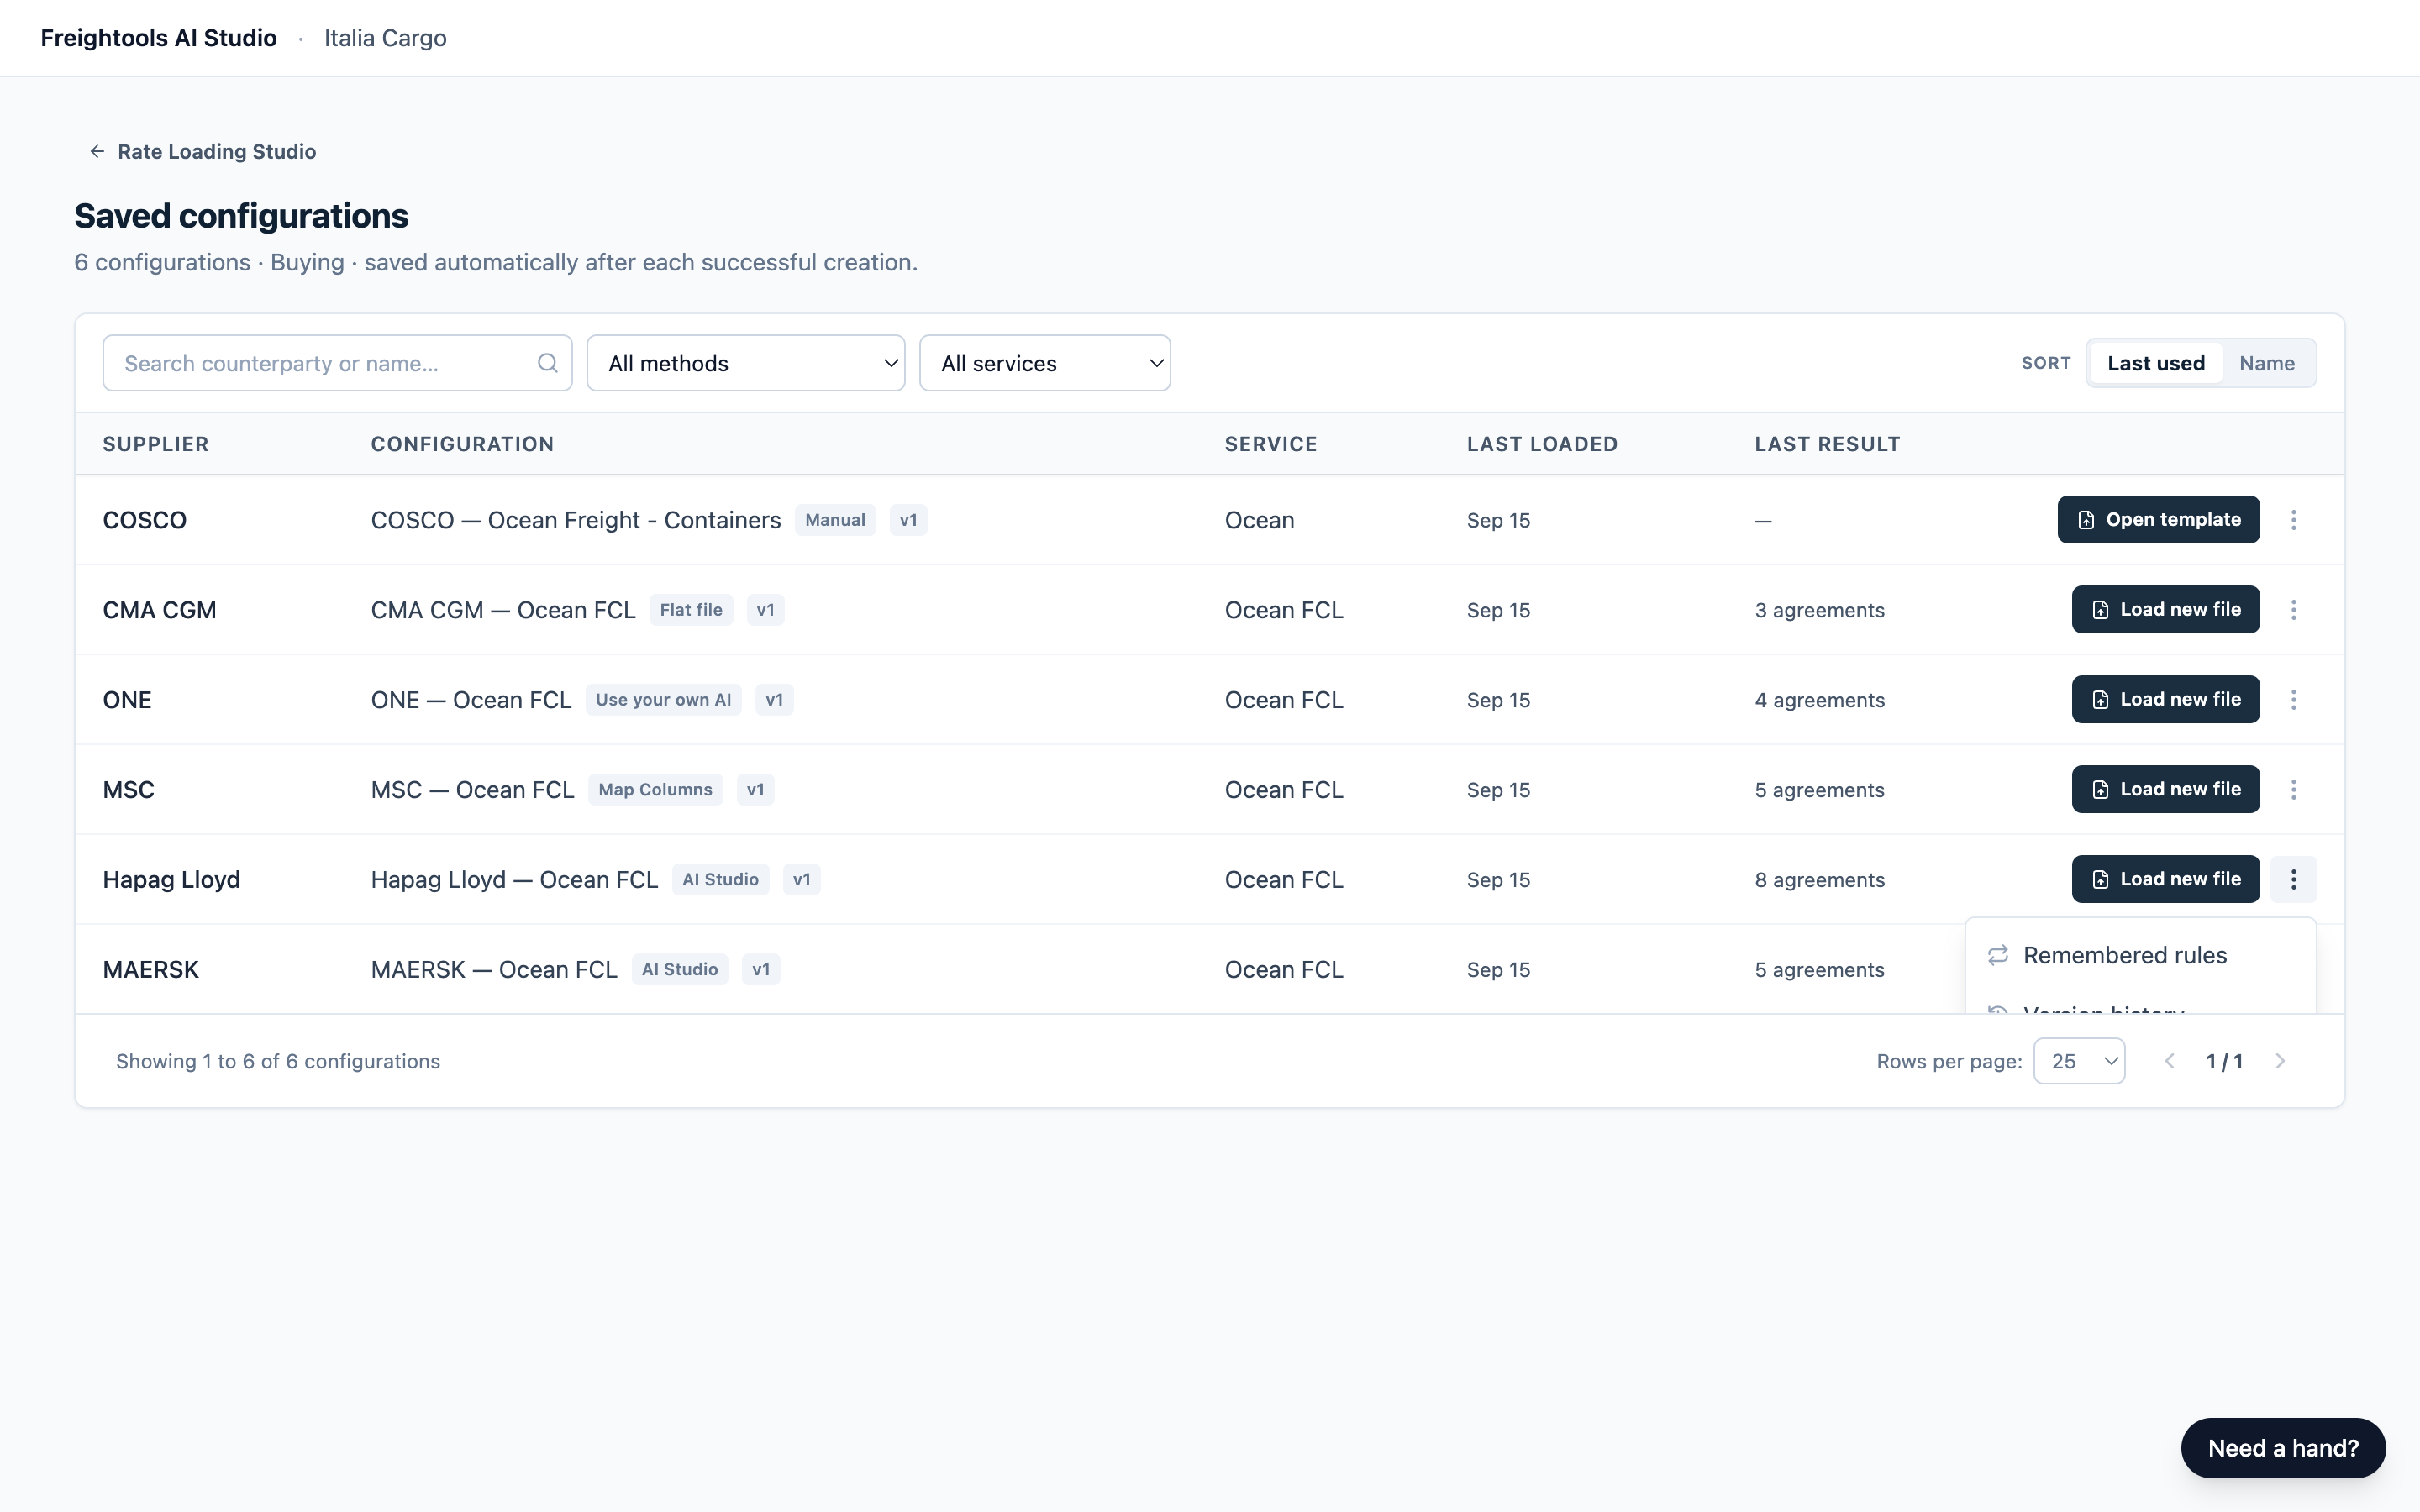This screenshot has width=2420, height=1512.
Task: Expand the All services dropdown
Action: (1045, 363)
